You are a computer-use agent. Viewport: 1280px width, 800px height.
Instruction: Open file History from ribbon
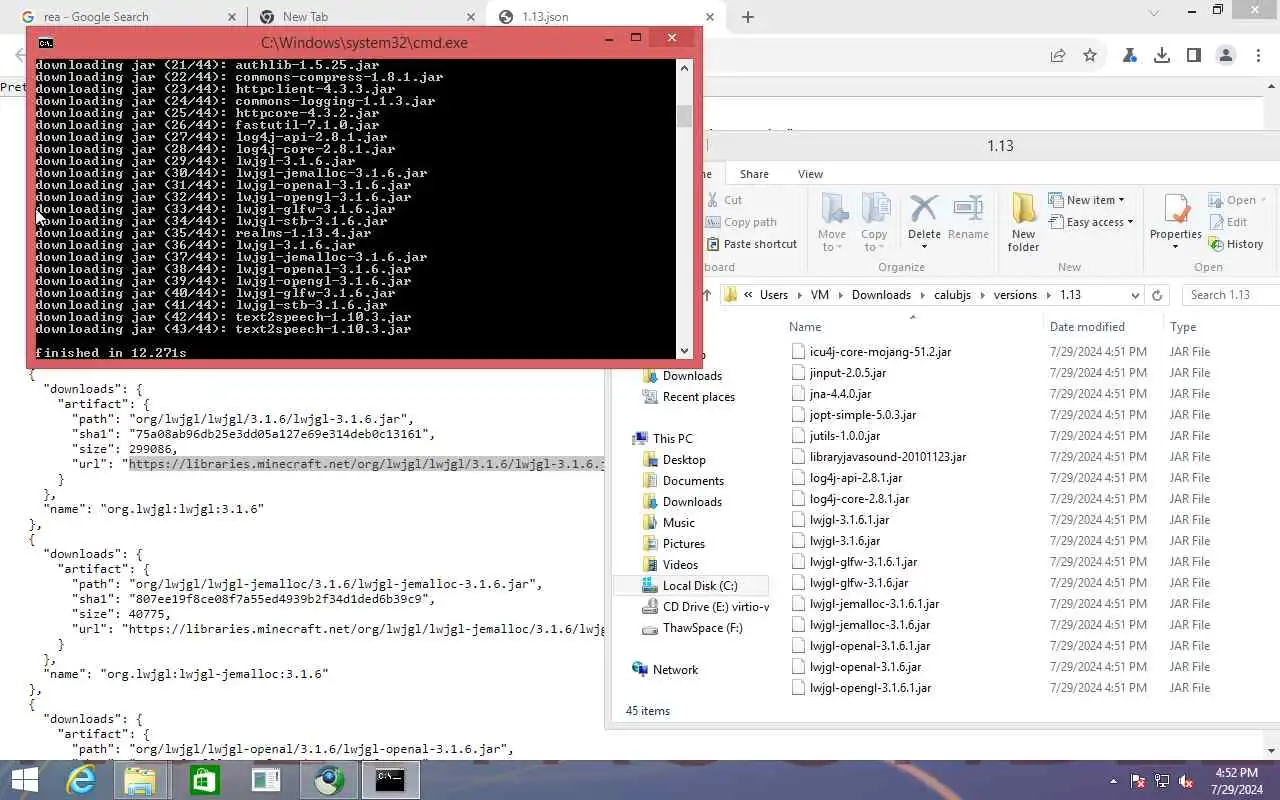(x=1236, y=244)
